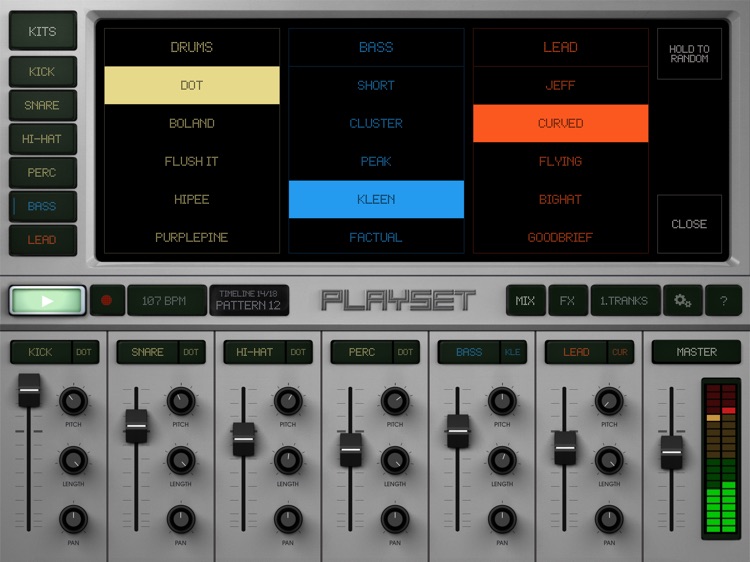Select Boland from the Drums list
The width and height of the screenshot is (750, 562).
pos(191,123)
